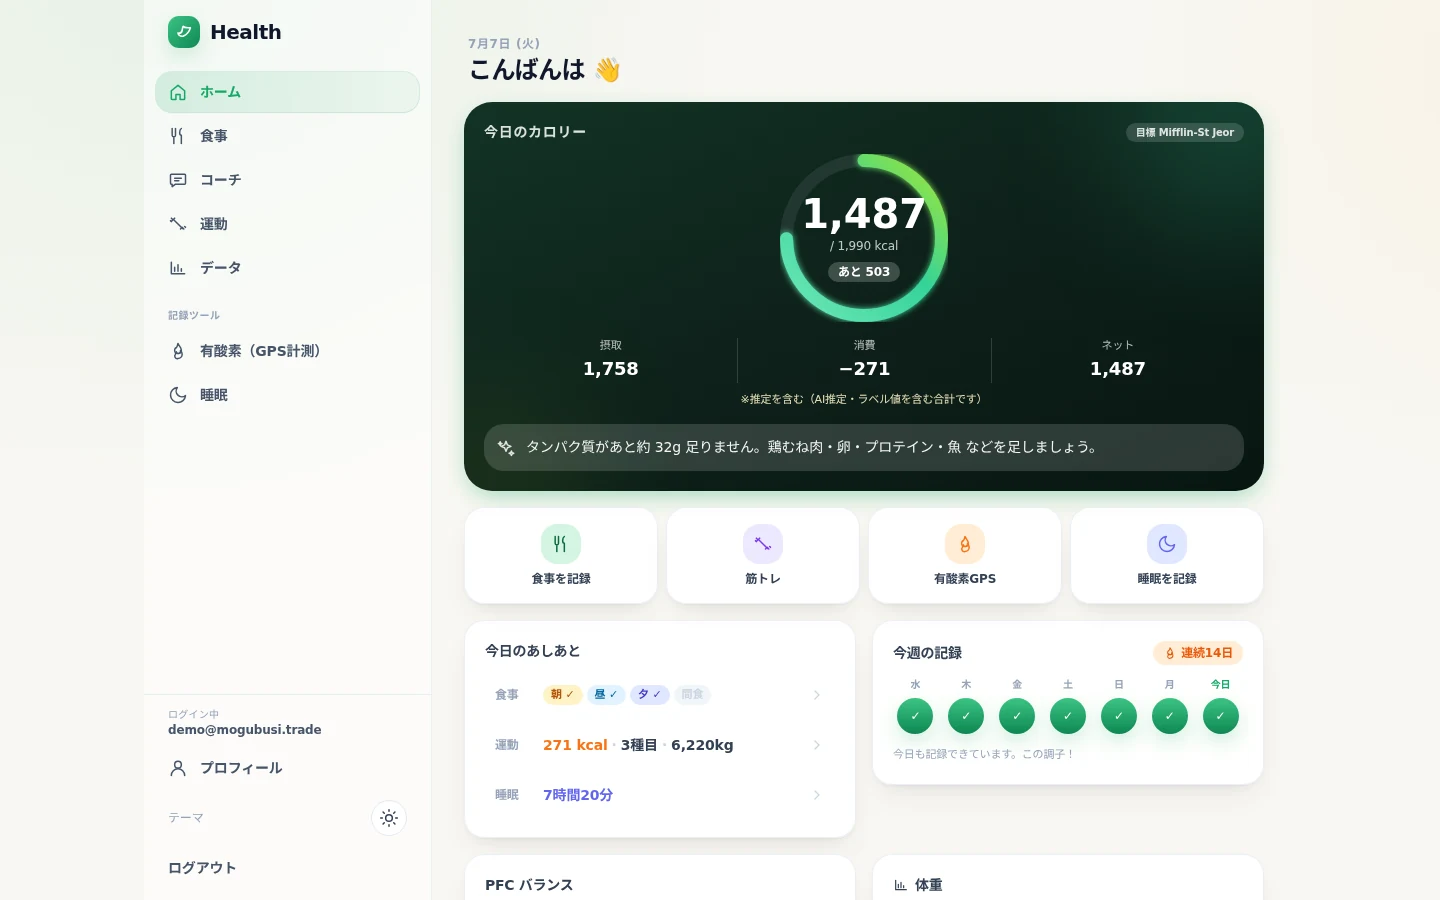The image size is (1440, 900).
Task: Click the 朝 meal check chip
Action: 562,694
